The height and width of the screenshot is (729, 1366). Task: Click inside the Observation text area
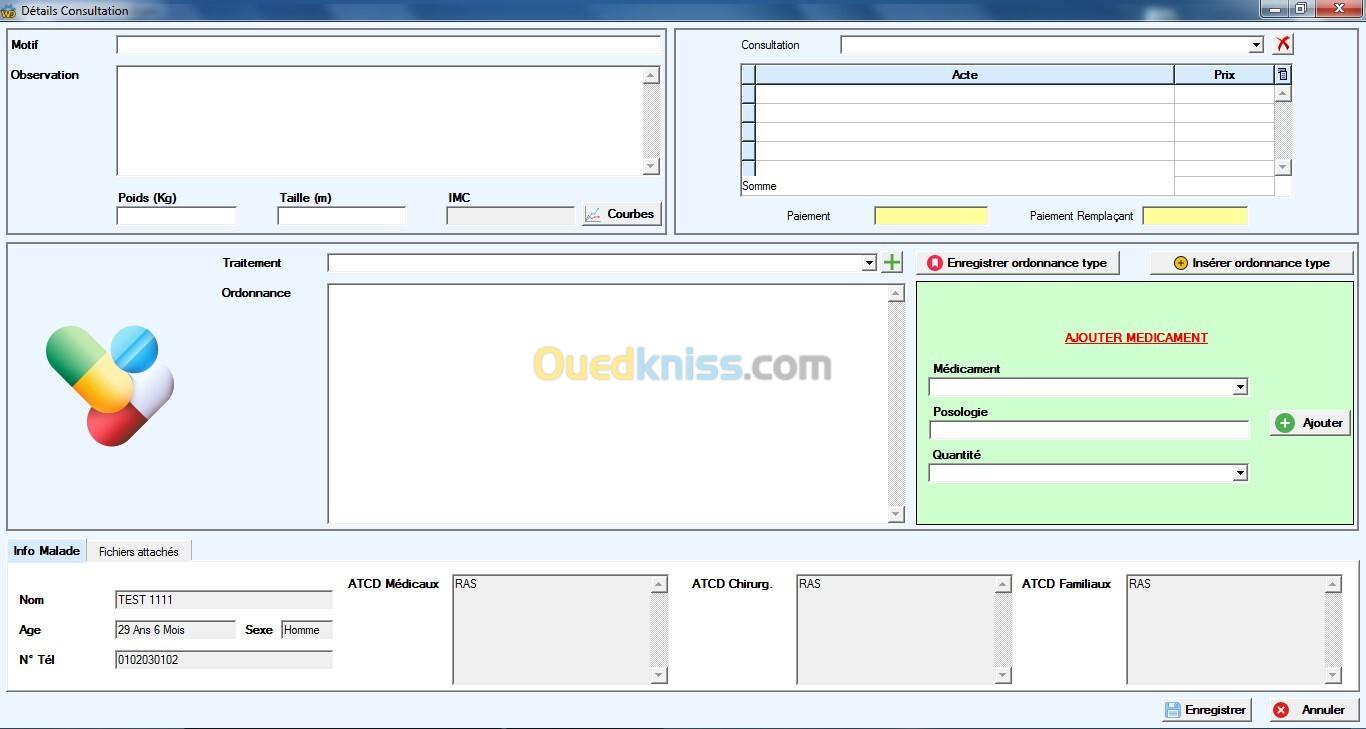(x=380, y=121)
